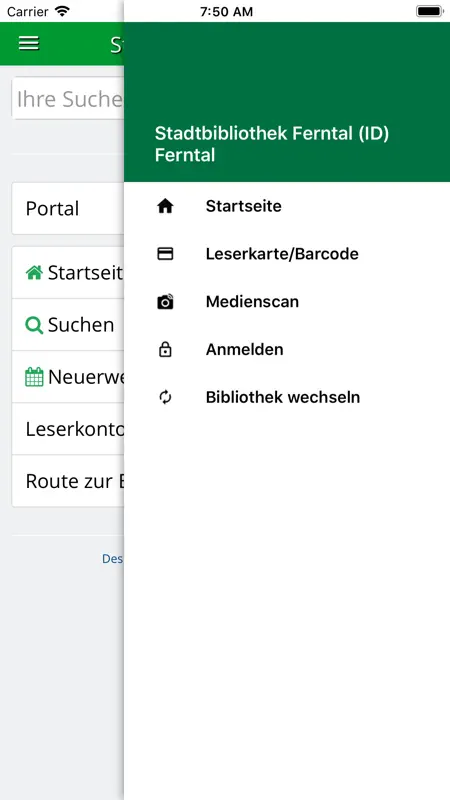Screen dimensions: 450x800
Task: Open the Leserkonto row behind the drawer
Action: coord(68,429)
